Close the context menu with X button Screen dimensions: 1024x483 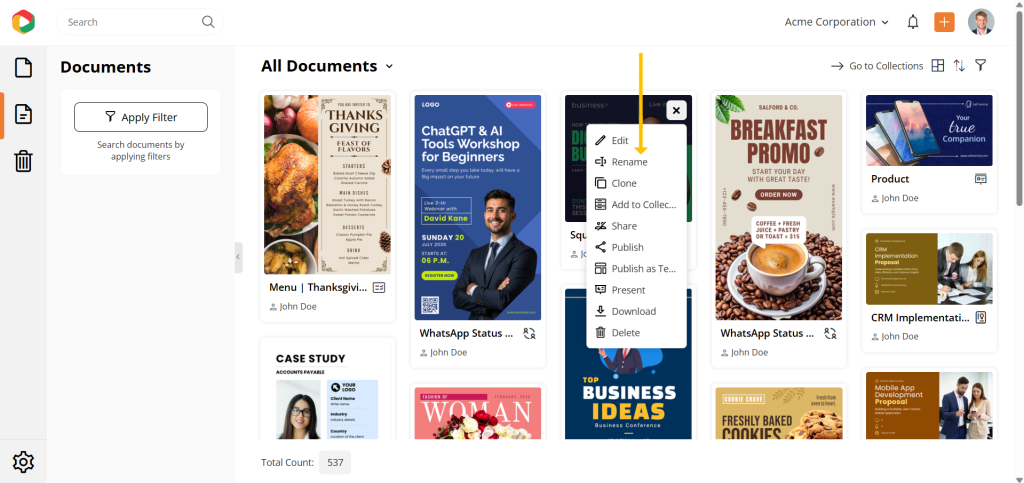coord(676,111)
